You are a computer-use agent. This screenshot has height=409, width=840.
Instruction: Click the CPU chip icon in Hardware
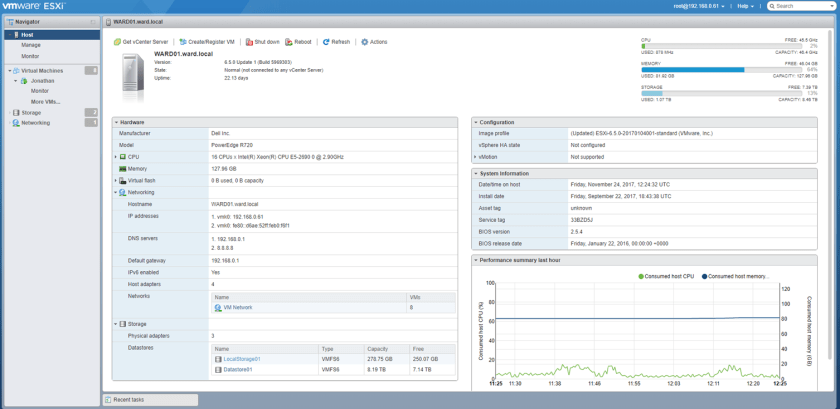(x=123, y=157)
